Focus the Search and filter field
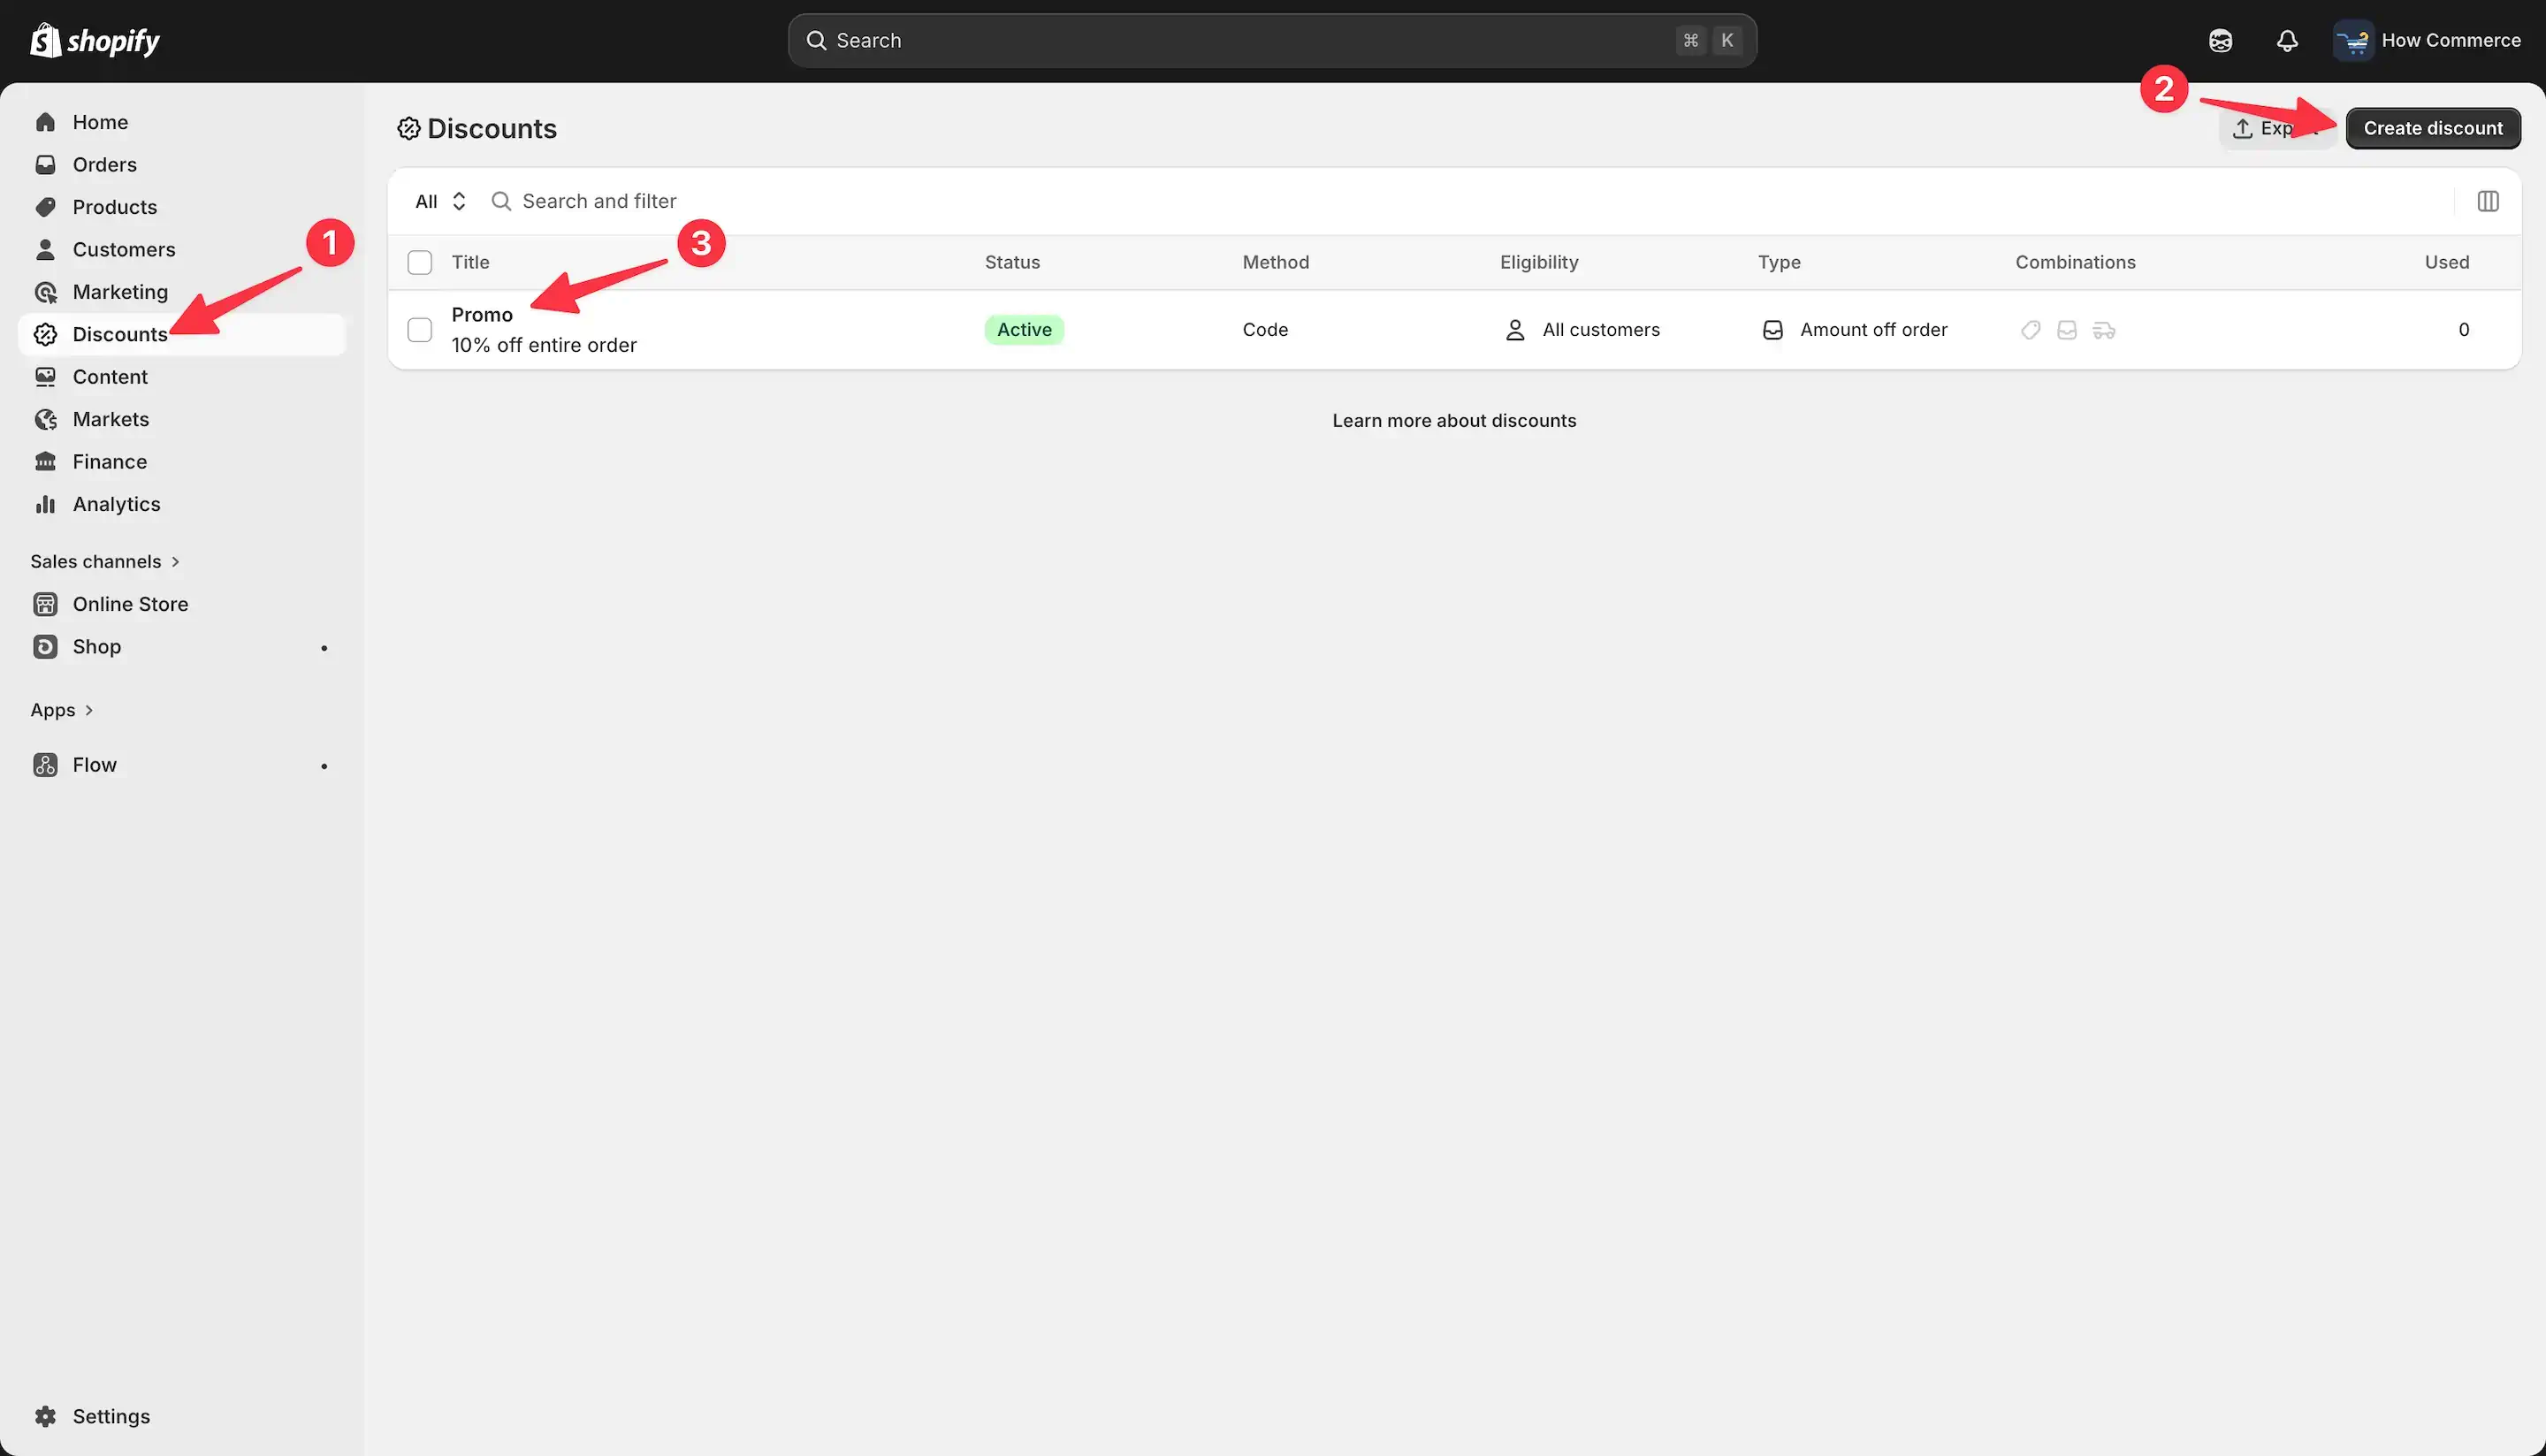 pos(1466,201)
